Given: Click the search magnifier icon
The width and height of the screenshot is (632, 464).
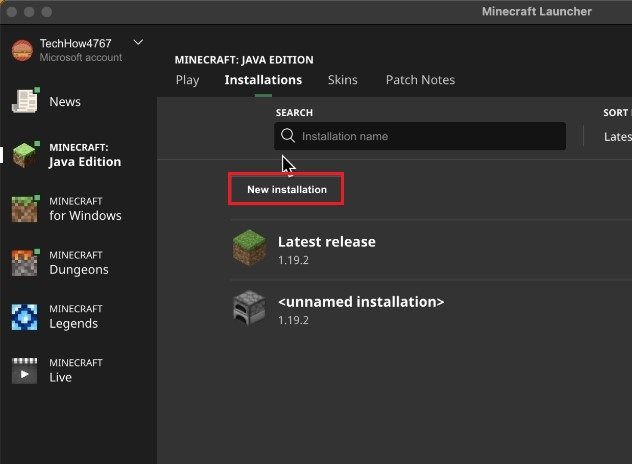Looking at the screenshot, I should point(289,136).
